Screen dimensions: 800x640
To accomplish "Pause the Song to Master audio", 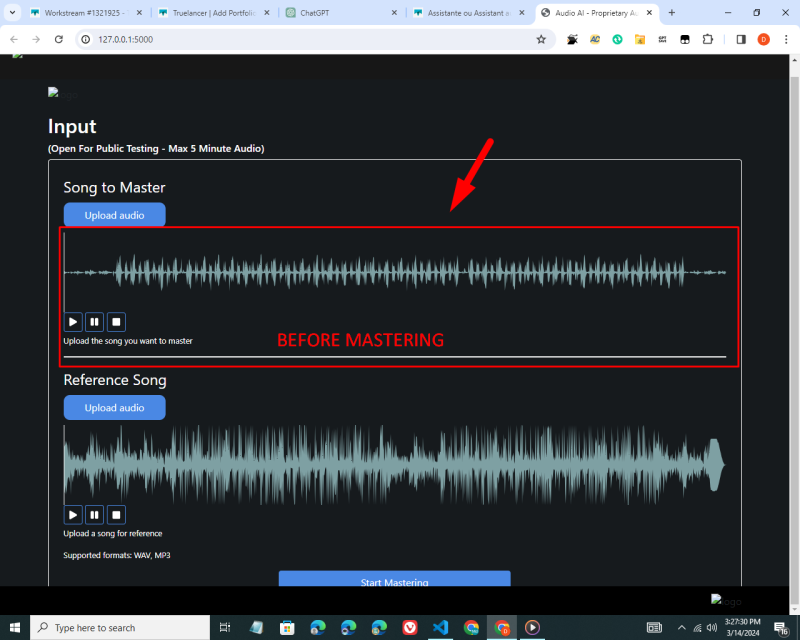I will [x=94, y=322].
